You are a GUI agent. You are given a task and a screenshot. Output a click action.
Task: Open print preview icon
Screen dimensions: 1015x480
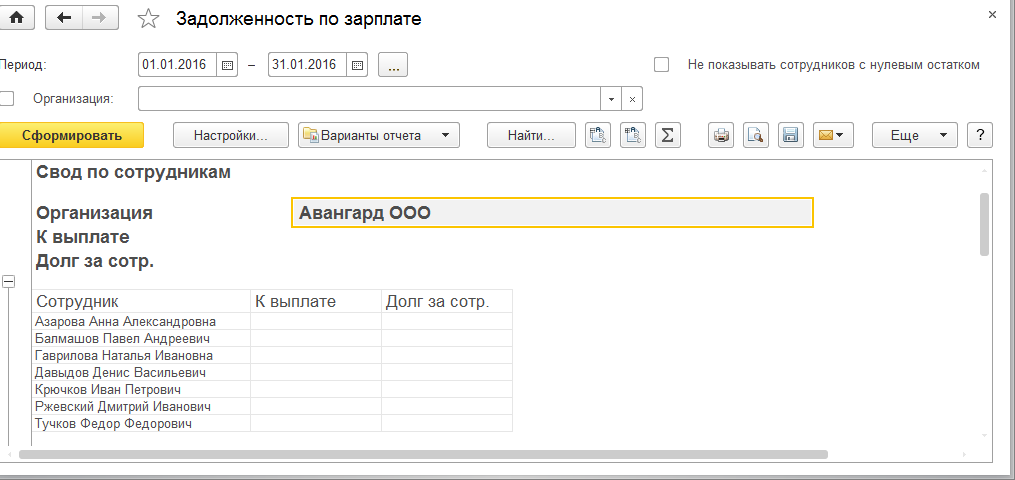(x=756, y=135)
